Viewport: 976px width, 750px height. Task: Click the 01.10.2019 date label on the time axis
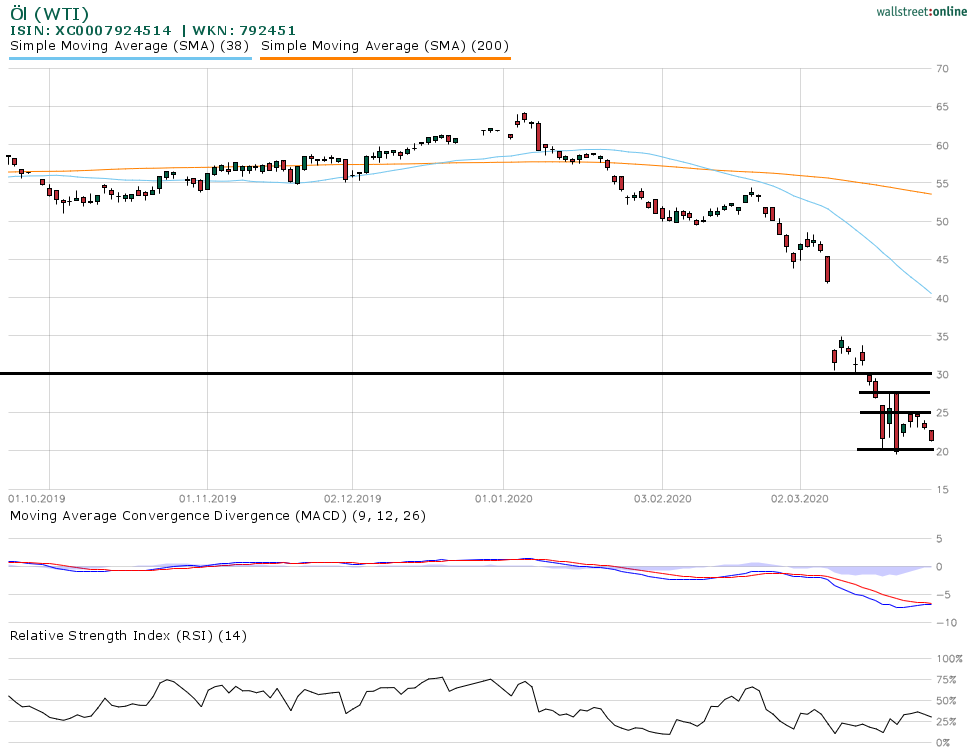point(36,497)
